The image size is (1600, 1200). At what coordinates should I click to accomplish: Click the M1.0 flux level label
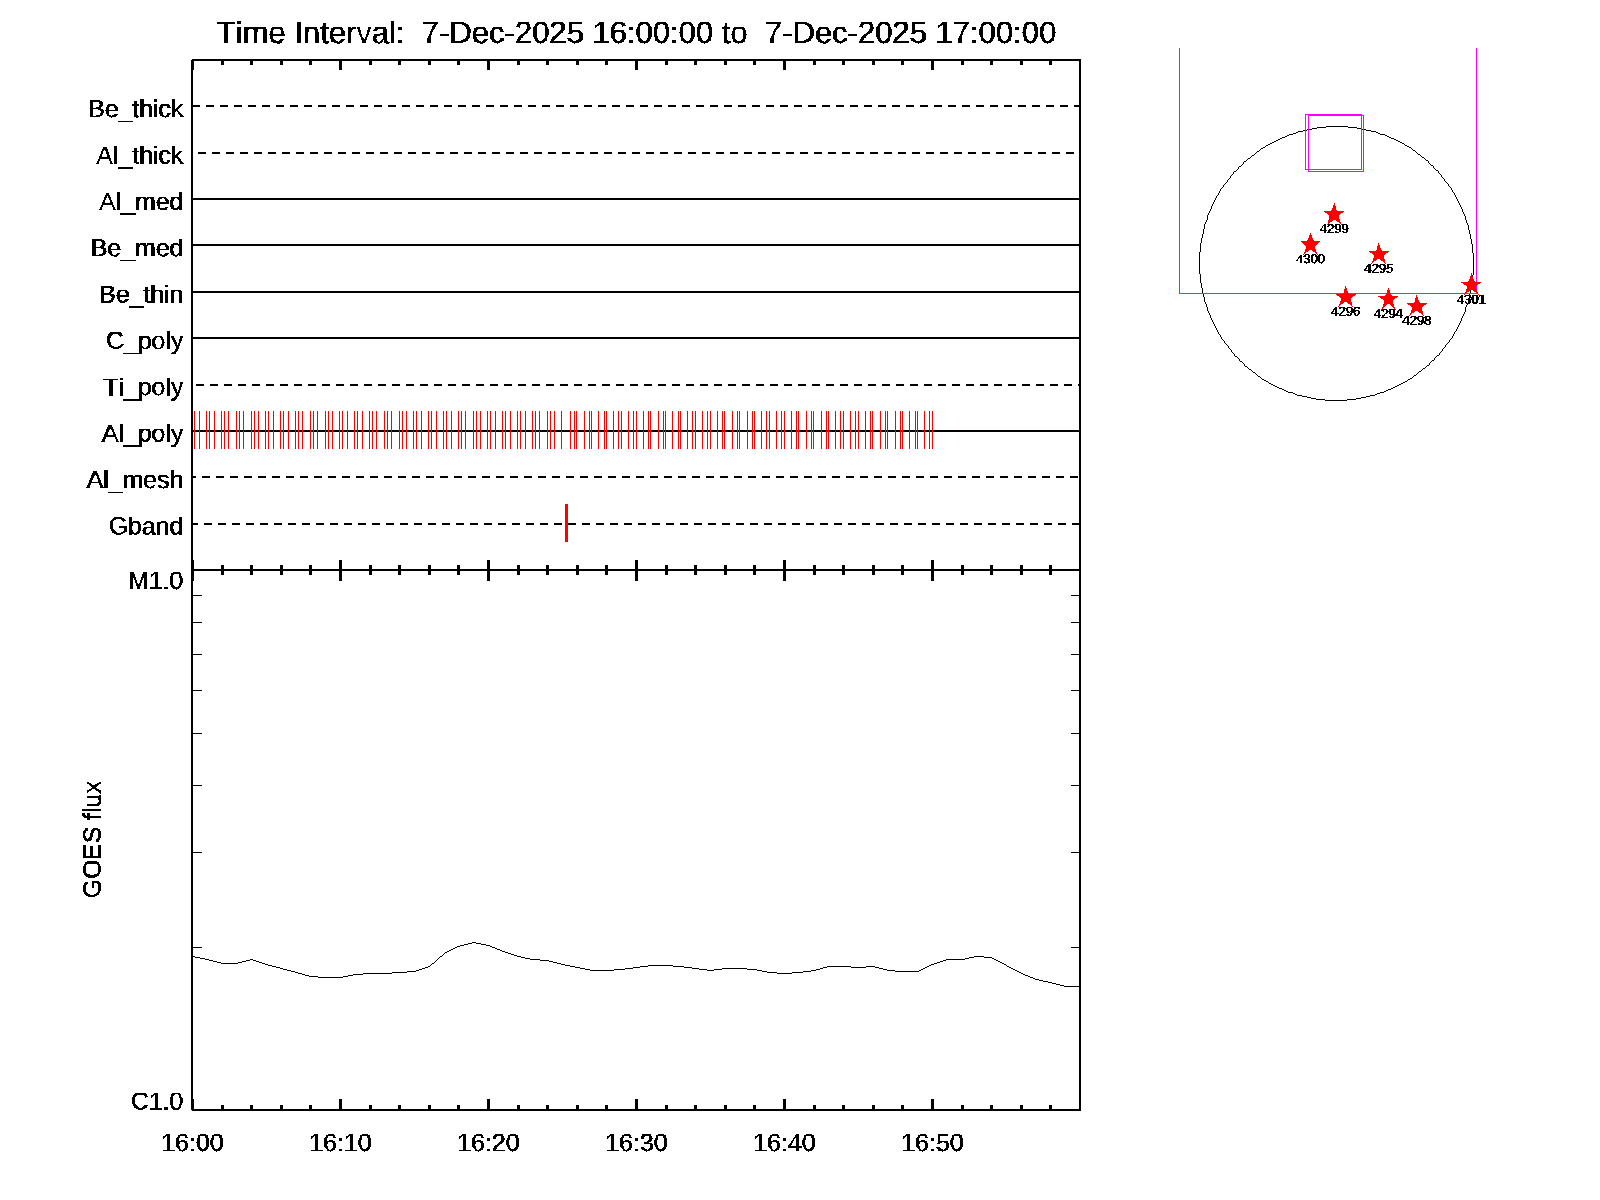point(156,581)
